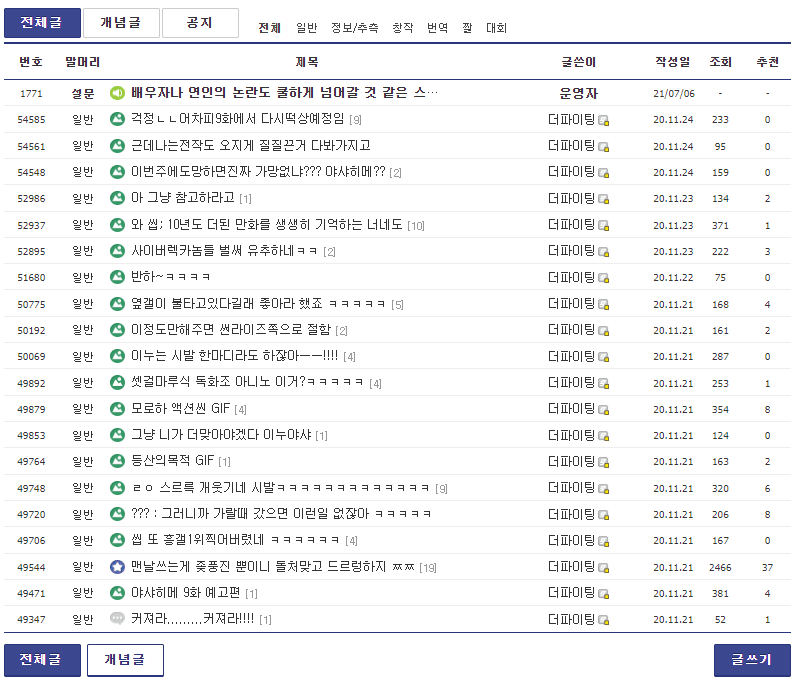Image resolution: width=798 pixels, height=687 pixels.
Task: Click the 조회 column header
Action: [x=720, y=62]
